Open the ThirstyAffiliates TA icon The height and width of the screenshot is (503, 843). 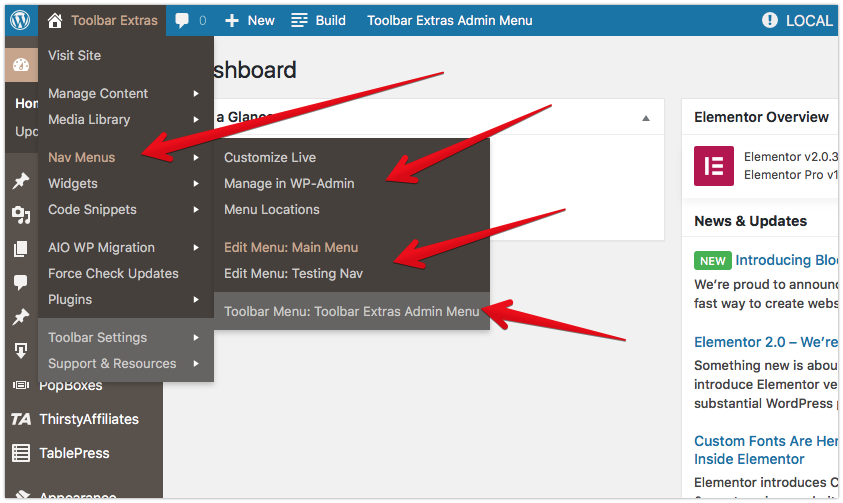click(x=21, y=419)
